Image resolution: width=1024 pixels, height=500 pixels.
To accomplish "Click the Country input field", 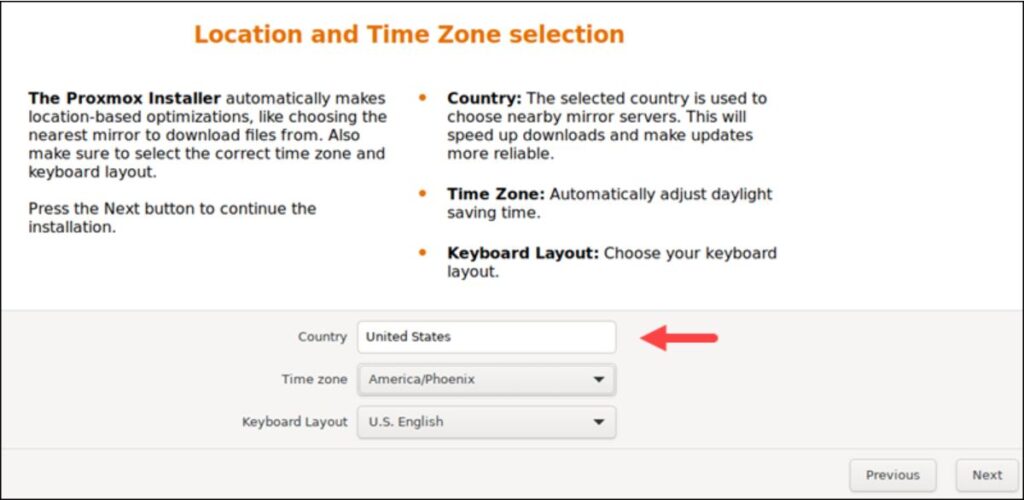I will [x=486, y=337].
